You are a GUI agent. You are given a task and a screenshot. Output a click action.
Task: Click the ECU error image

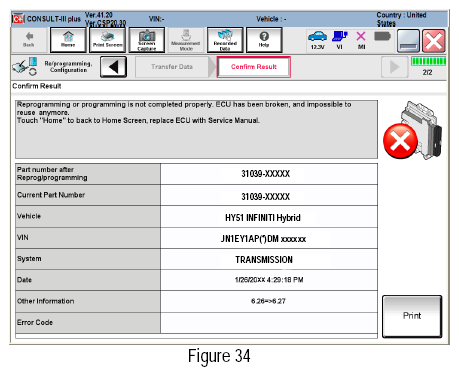point(413,130)
